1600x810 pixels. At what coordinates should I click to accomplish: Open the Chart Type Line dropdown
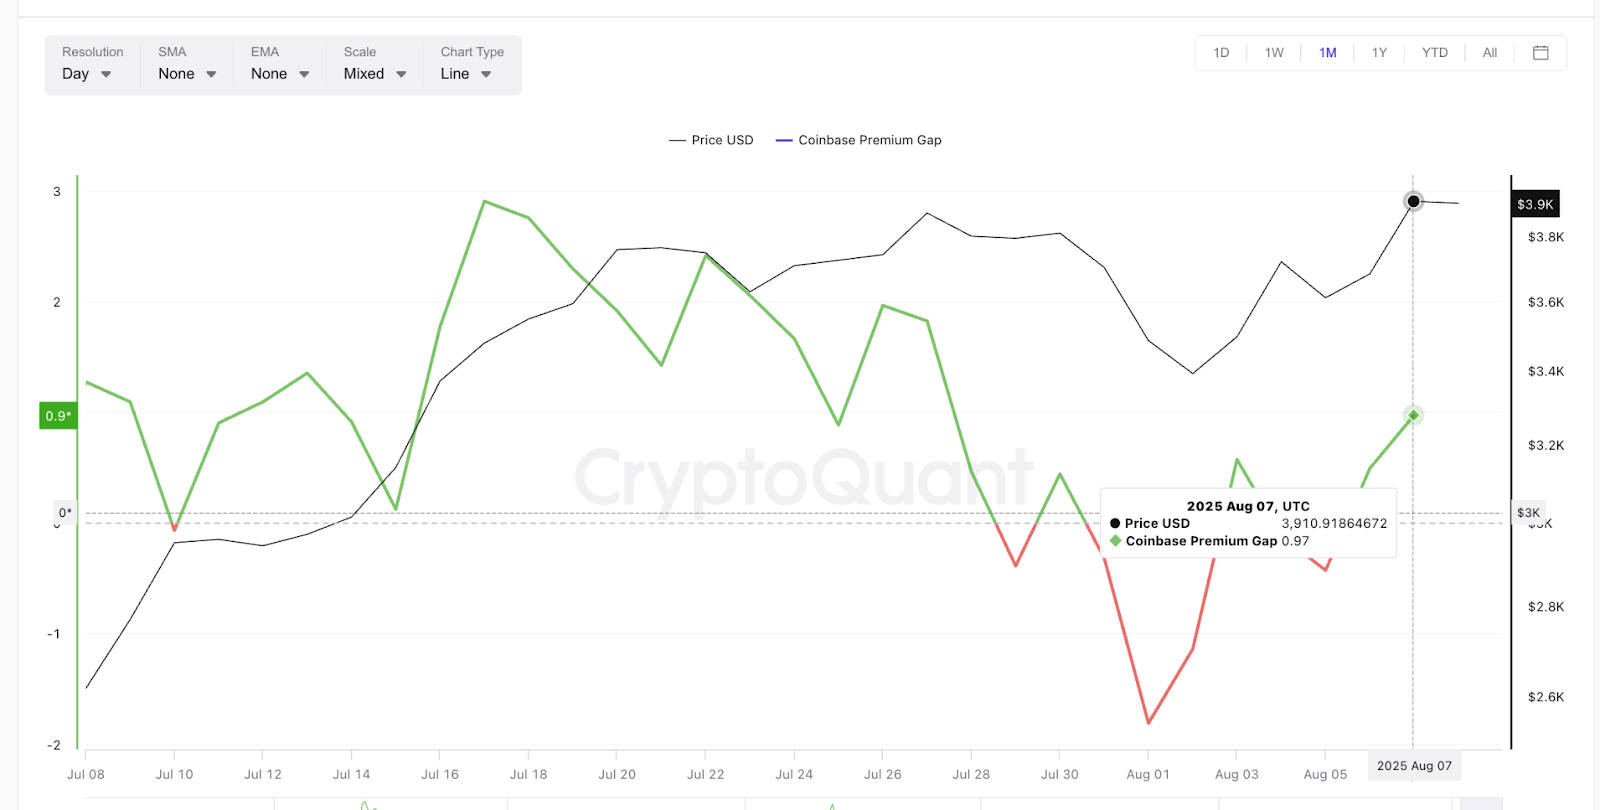pyautogui.click(x=466, y=74)
